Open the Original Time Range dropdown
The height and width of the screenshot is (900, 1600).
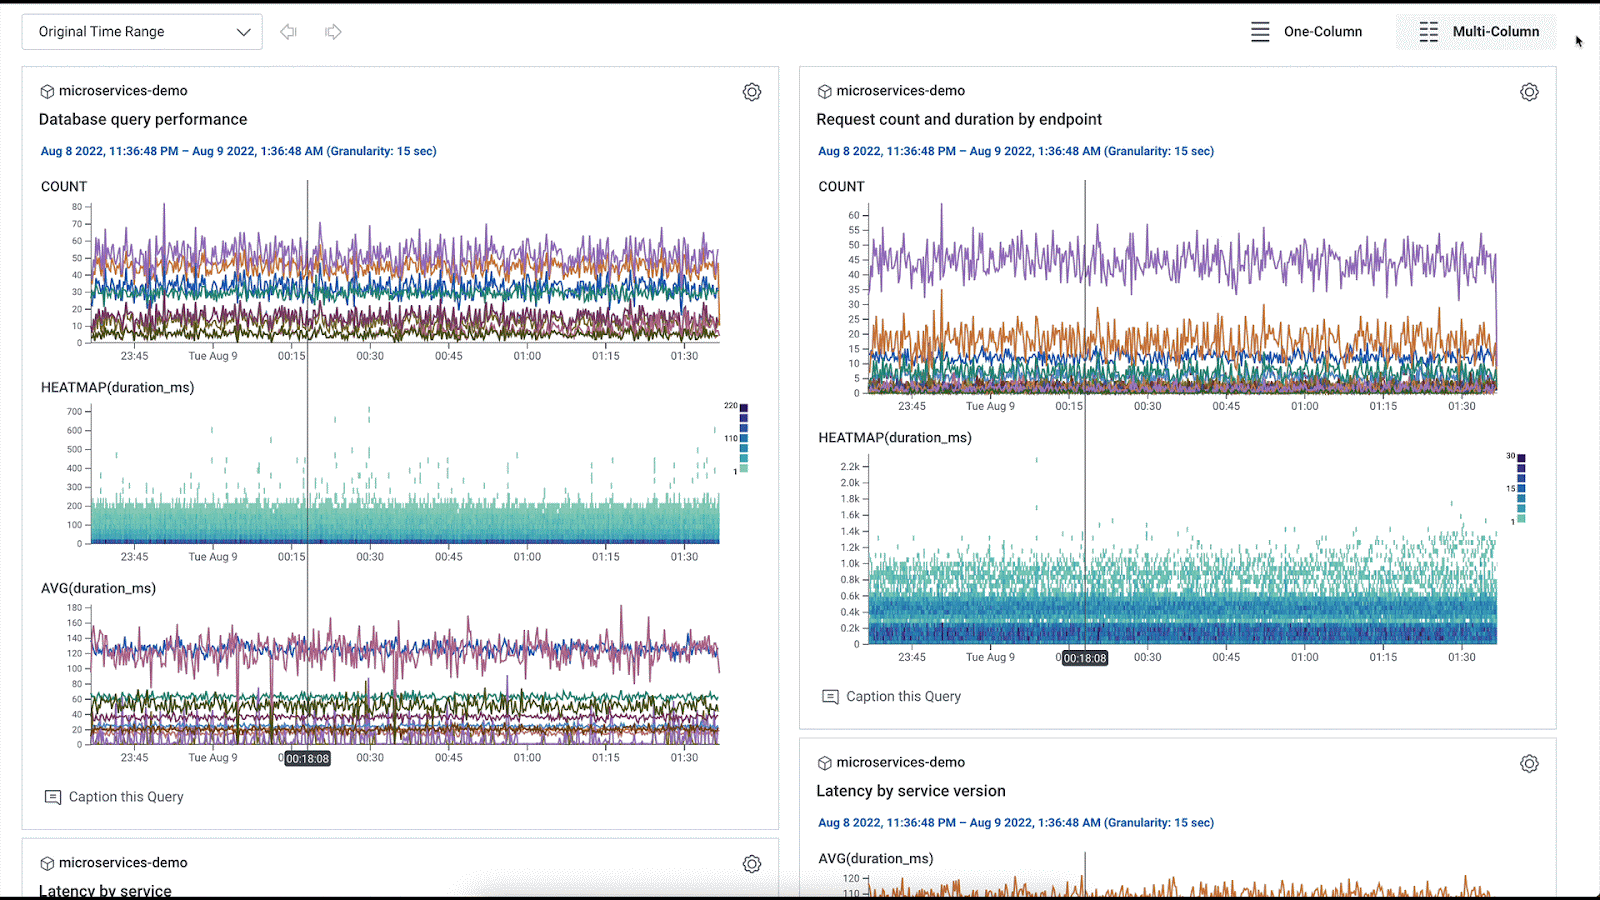pyautogui.click(x=142, y=32)
